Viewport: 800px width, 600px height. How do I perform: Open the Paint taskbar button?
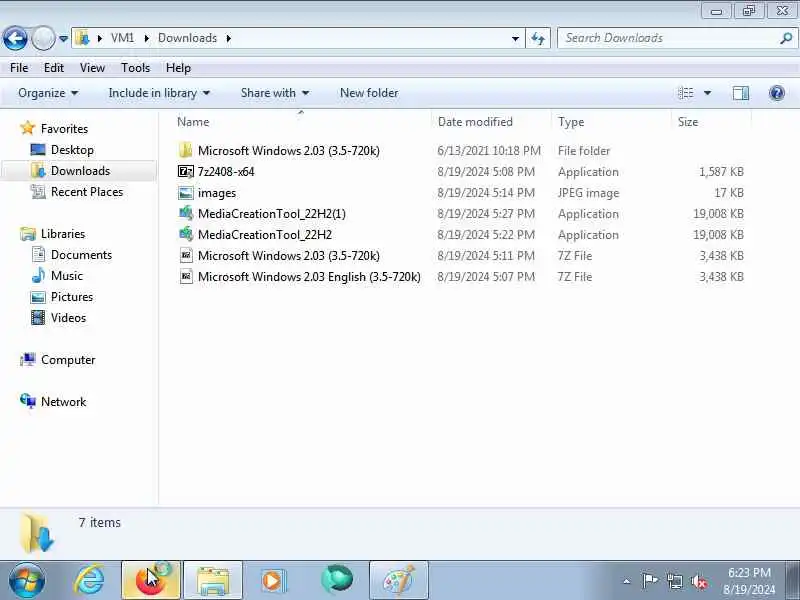[x=398, y=580]
